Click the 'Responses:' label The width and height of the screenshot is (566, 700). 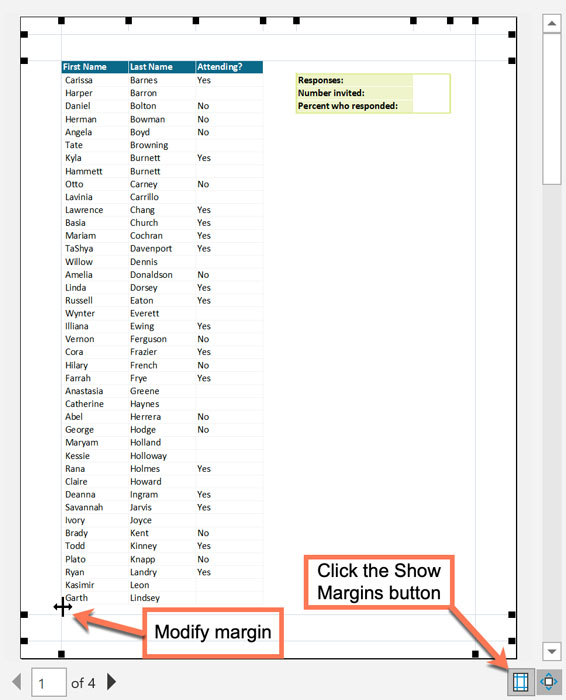click(x=320, y=80)
